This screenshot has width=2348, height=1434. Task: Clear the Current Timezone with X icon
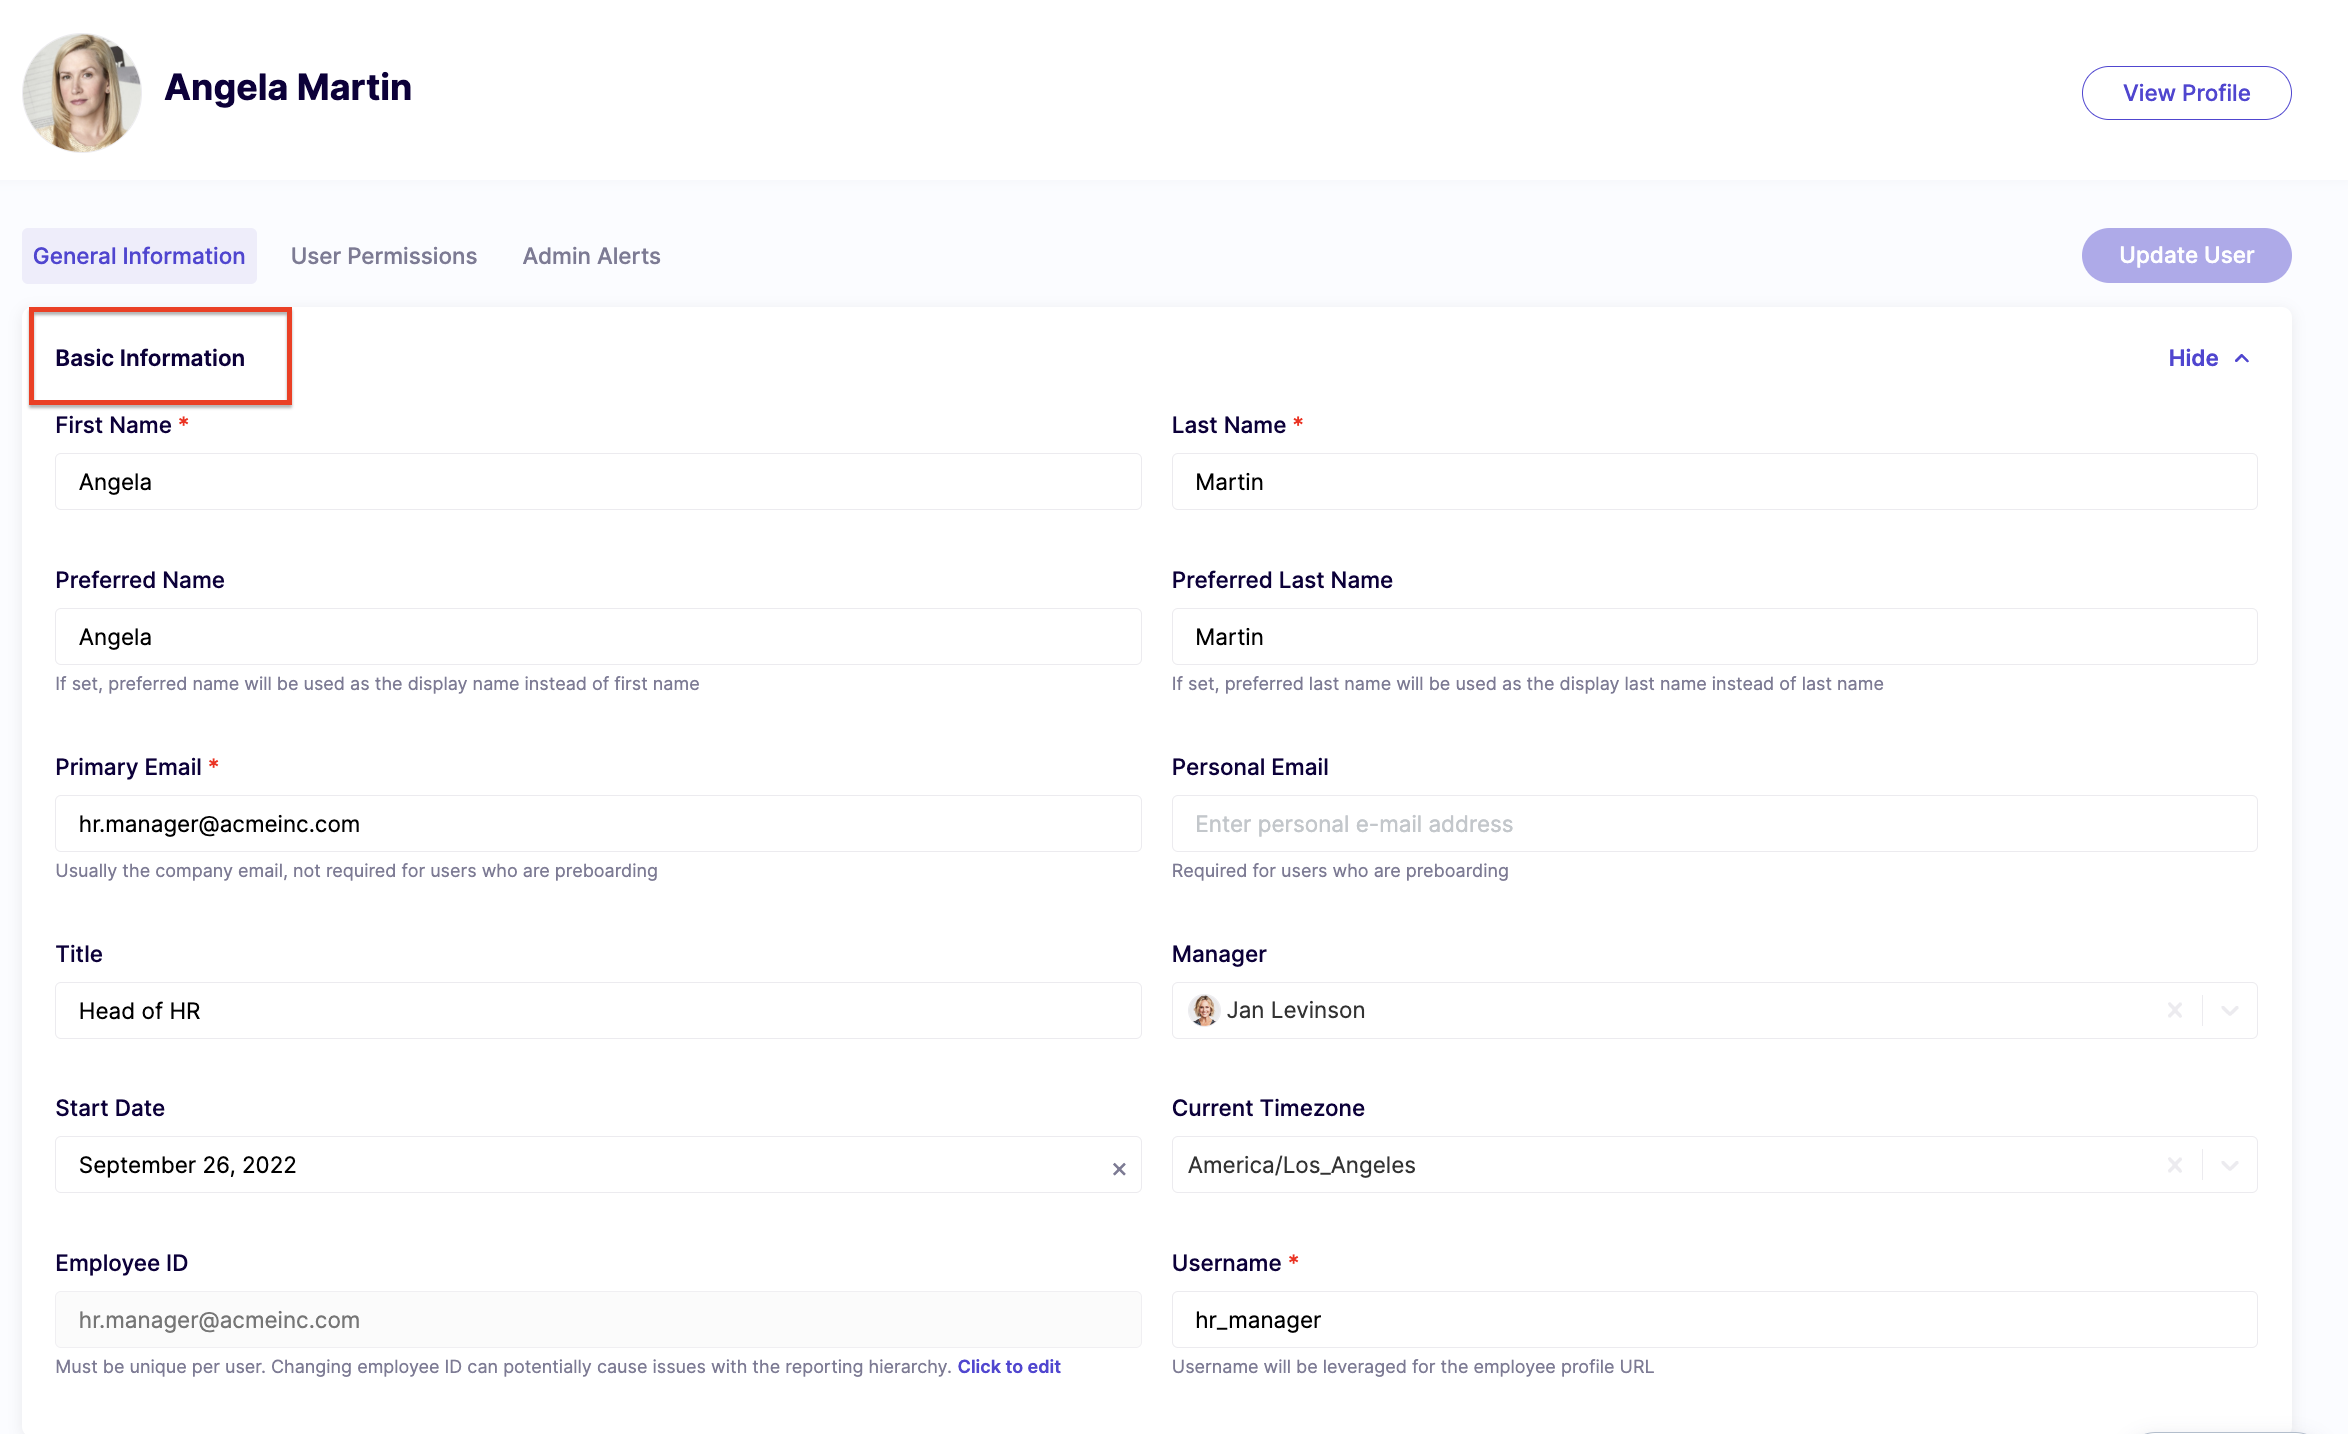coord(2174,1165)
